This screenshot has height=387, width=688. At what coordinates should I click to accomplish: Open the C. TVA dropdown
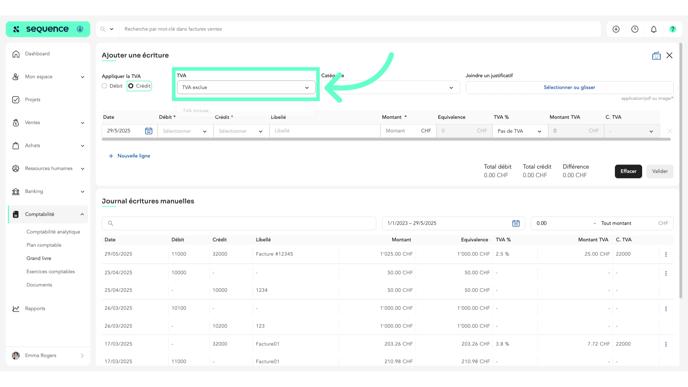coord(631,131)
